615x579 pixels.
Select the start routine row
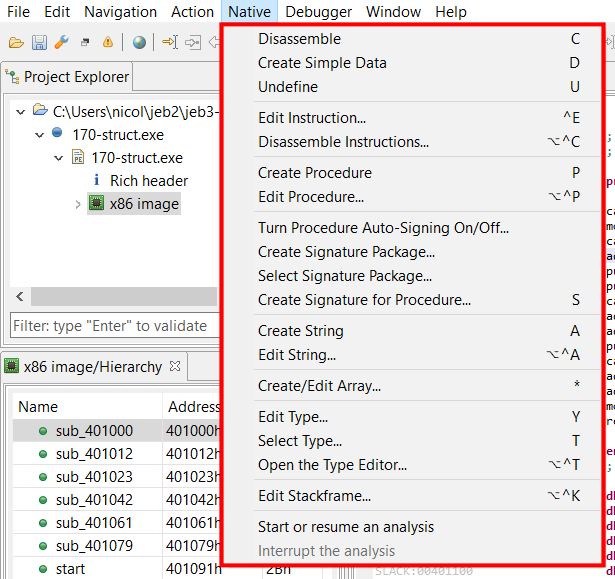tap(117, 569)
